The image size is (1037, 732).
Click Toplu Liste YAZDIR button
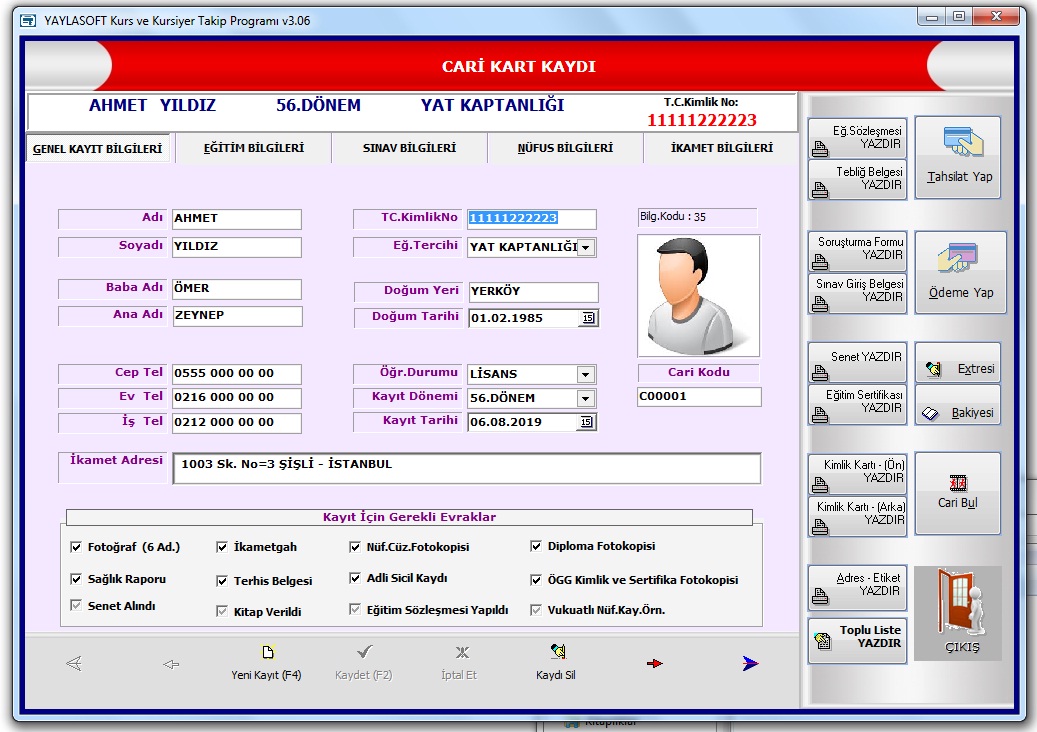[x=857, y=640]
